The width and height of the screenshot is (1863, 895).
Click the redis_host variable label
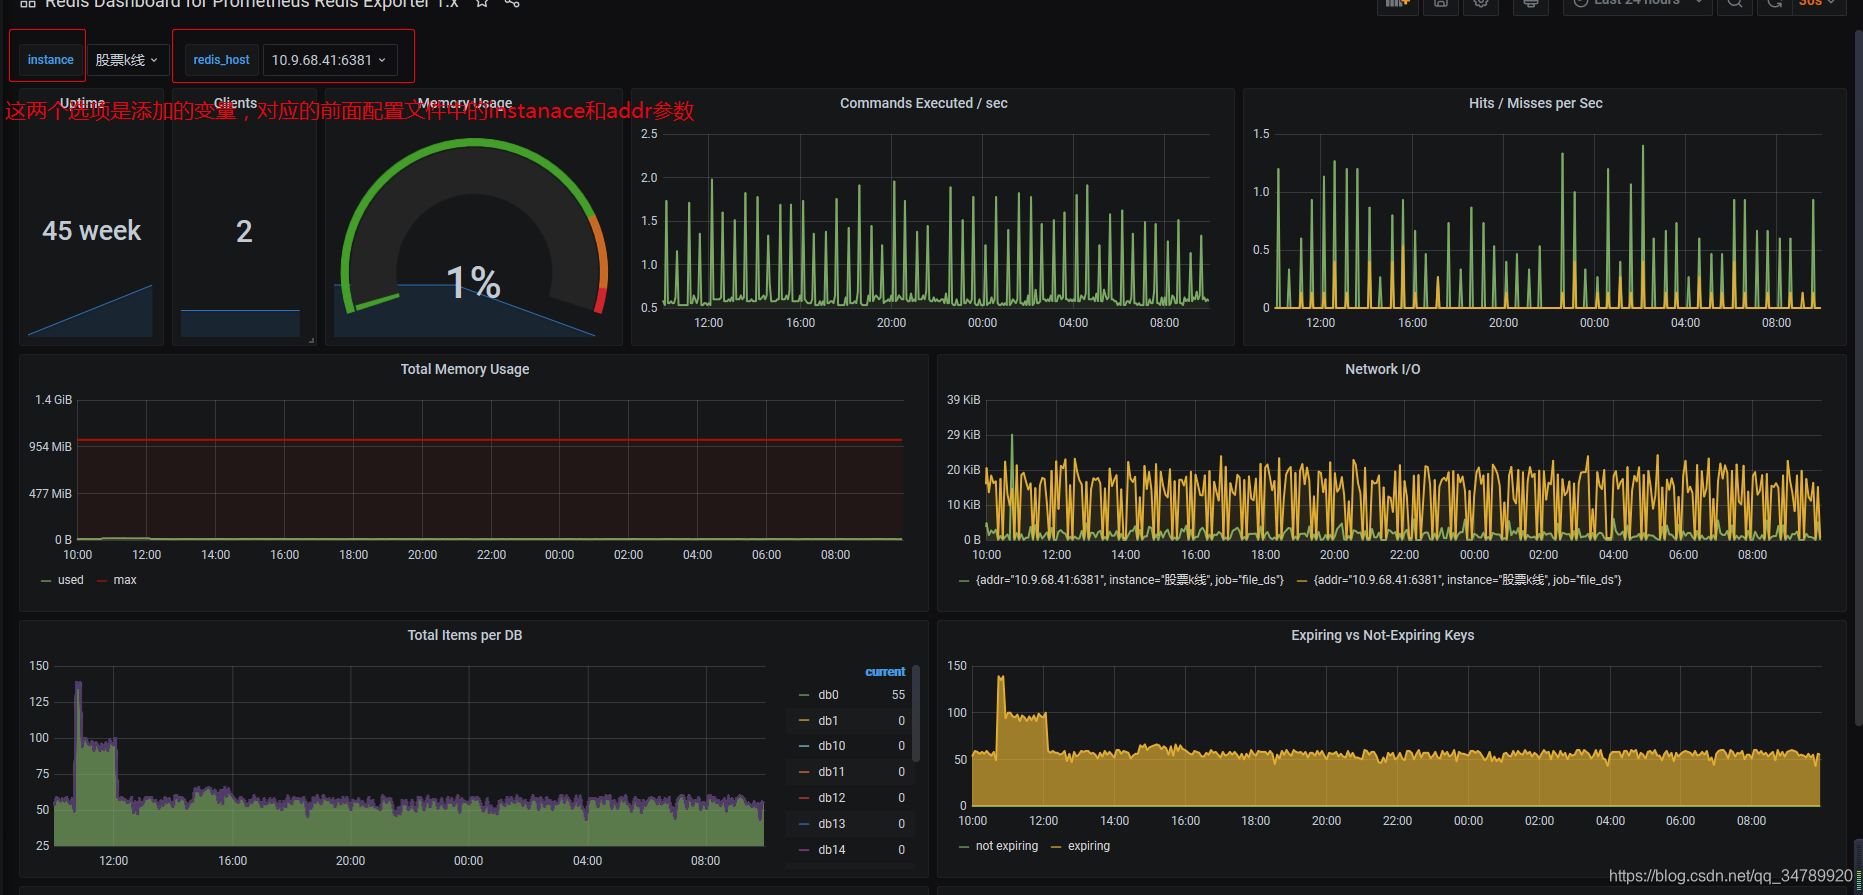tap(221, 60)
